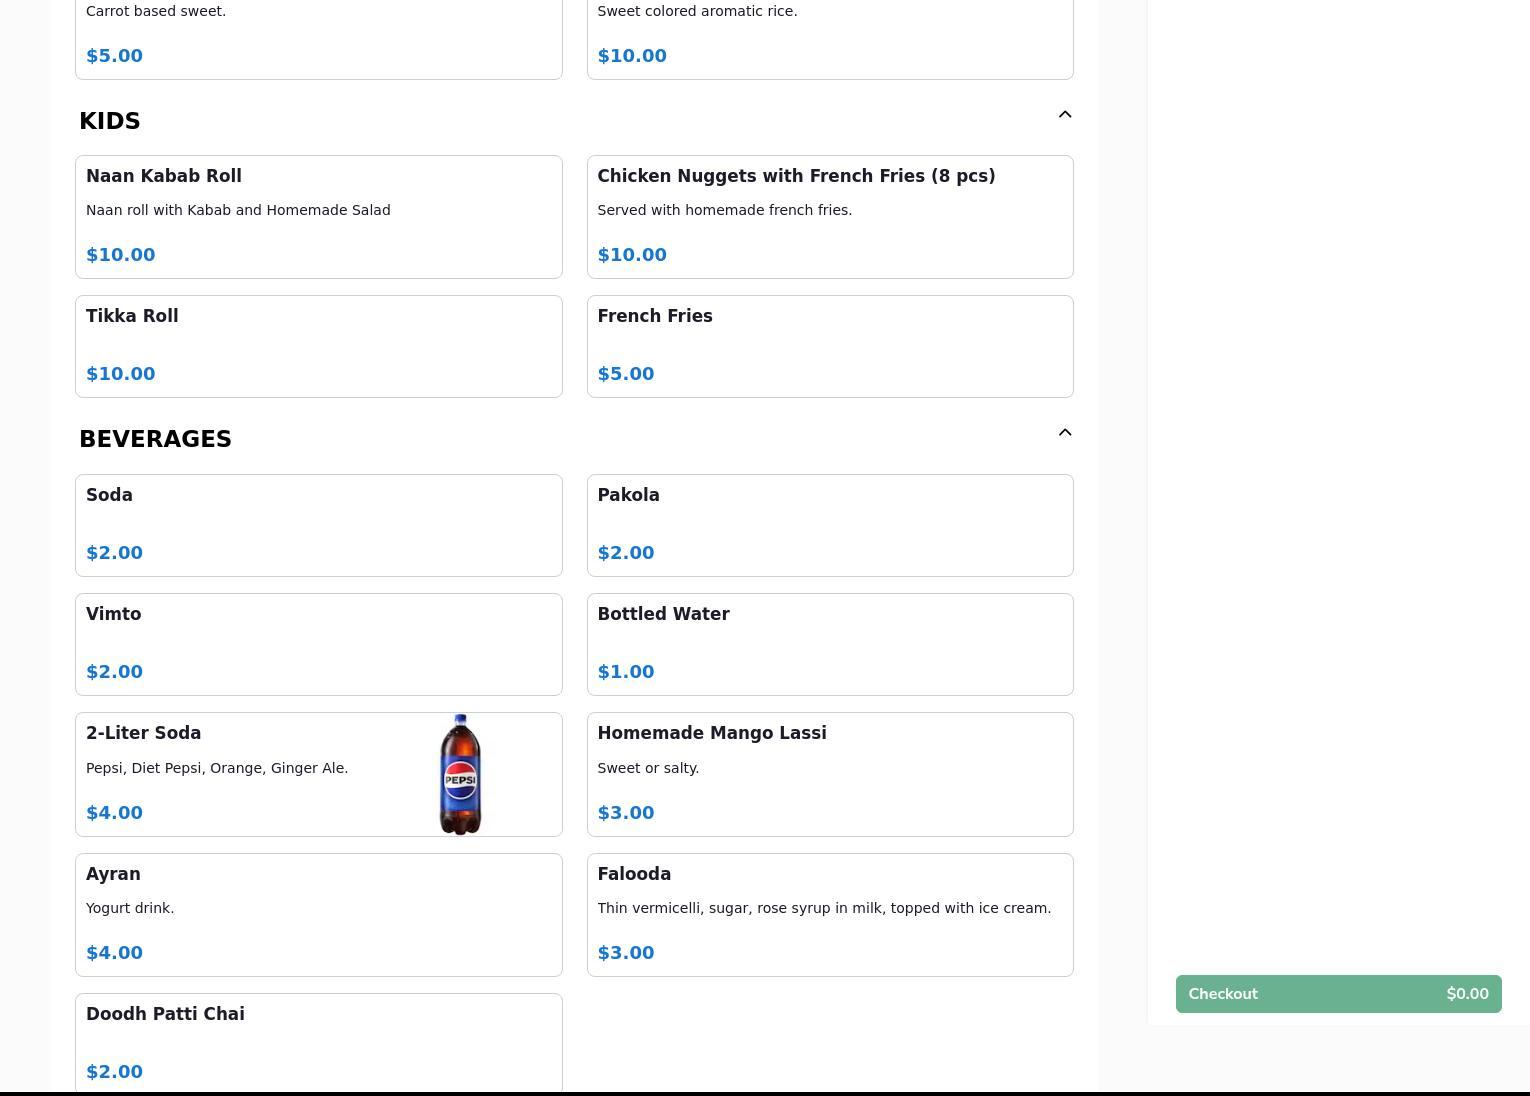This screenshot has width=1530, height=1096.
Task: Select French Fries from Kids menu
Action: pos(829,346)
